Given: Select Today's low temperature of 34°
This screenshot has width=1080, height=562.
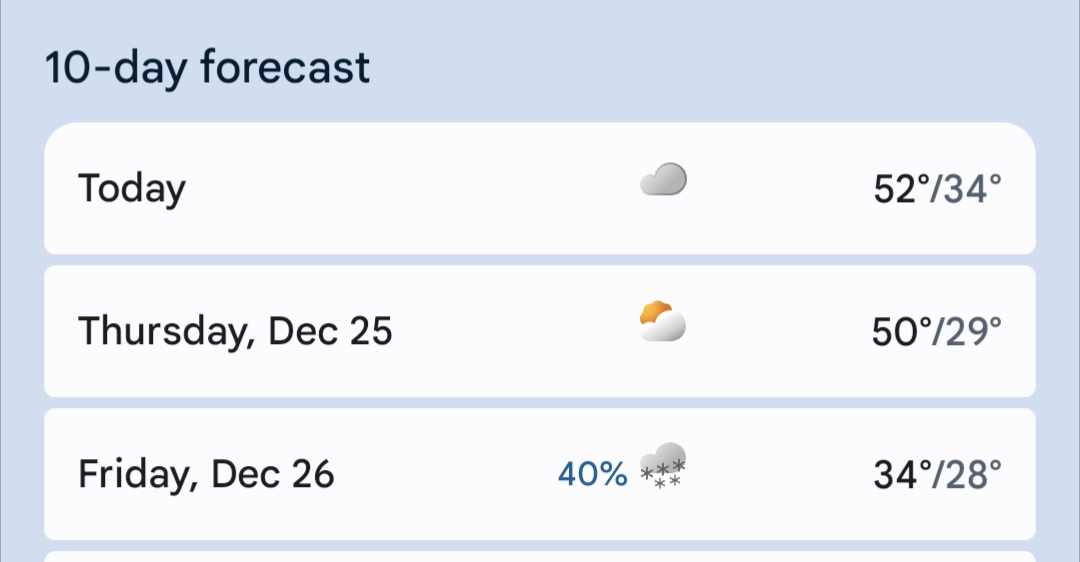Looking at the screenshot, I should pos(969,189).
